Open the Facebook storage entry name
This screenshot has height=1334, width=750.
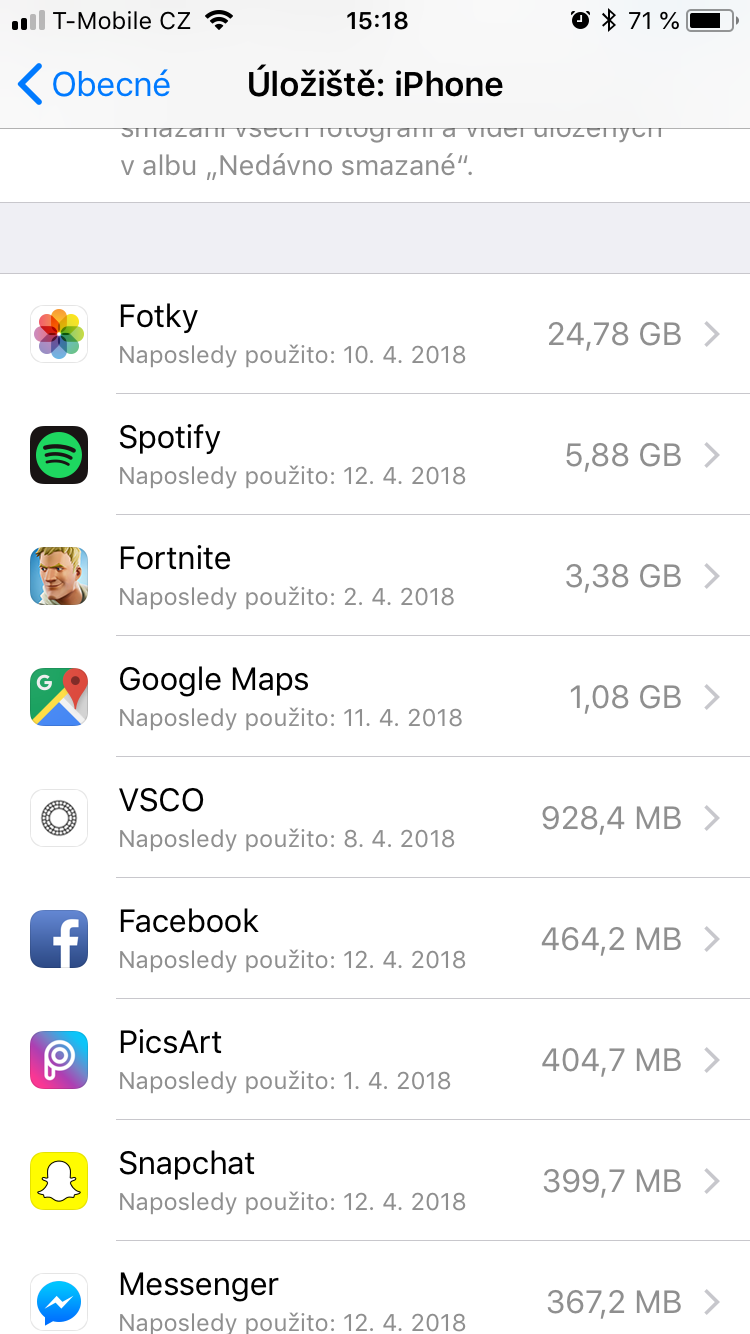click(x=188, y=921)
